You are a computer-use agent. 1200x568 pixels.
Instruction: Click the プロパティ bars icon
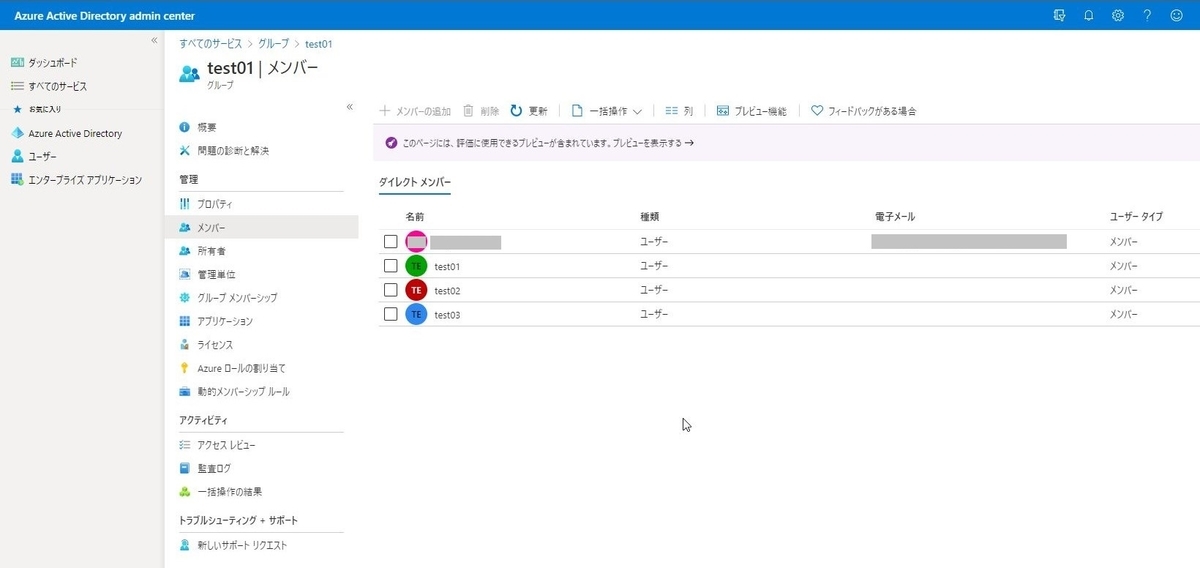click(184, 203)
